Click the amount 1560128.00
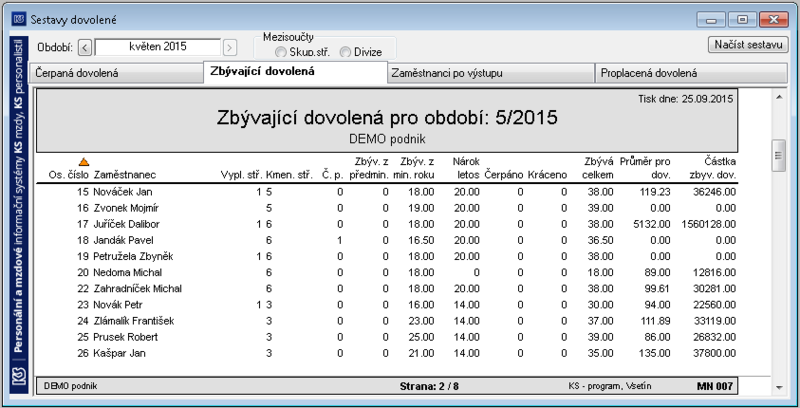This screenshot has width=800, height=408. coord(708,224)
